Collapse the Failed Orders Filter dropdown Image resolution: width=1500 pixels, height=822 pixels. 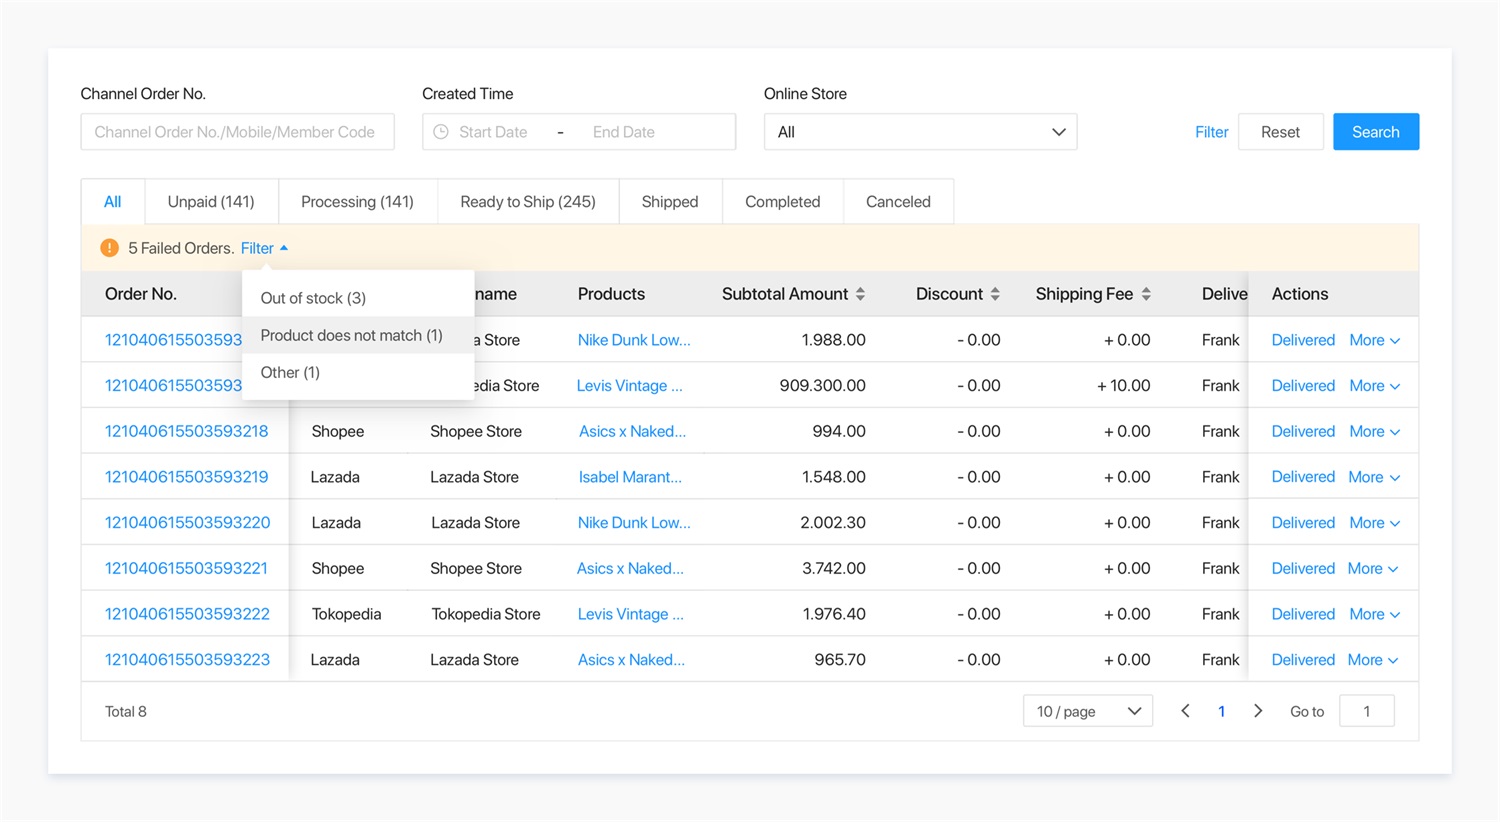(264, 248)
